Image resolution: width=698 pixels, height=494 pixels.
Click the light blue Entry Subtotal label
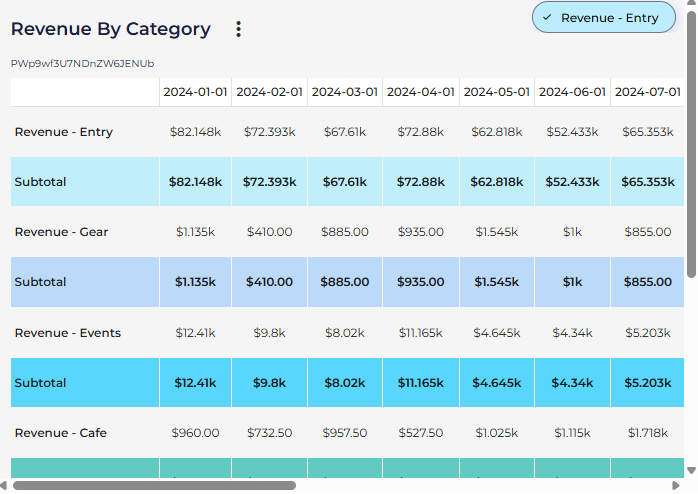[x=40, y=182]
